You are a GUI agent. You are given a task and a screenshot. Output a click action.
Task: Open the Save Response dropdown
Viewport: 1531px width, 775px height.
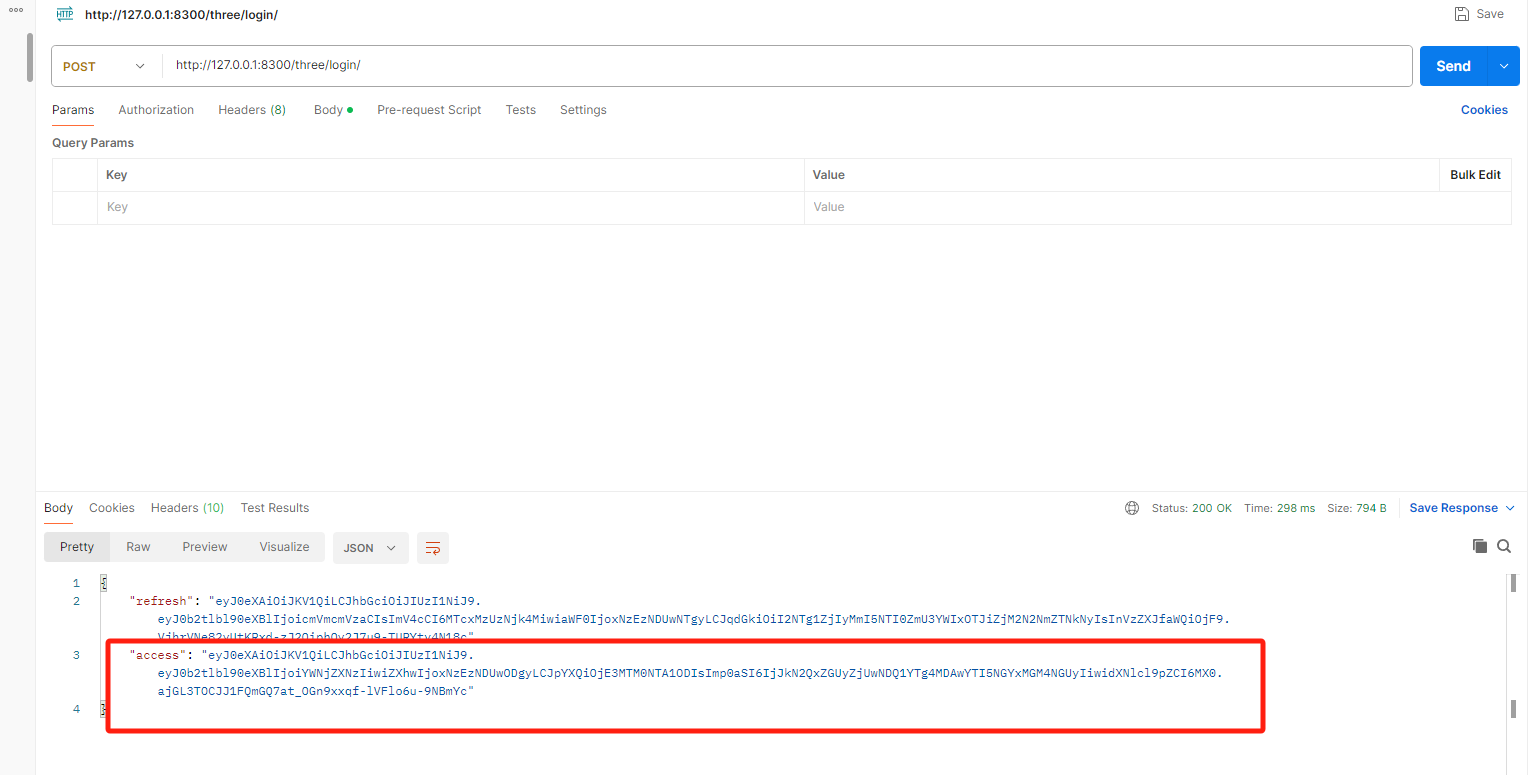click(1462, 508)
